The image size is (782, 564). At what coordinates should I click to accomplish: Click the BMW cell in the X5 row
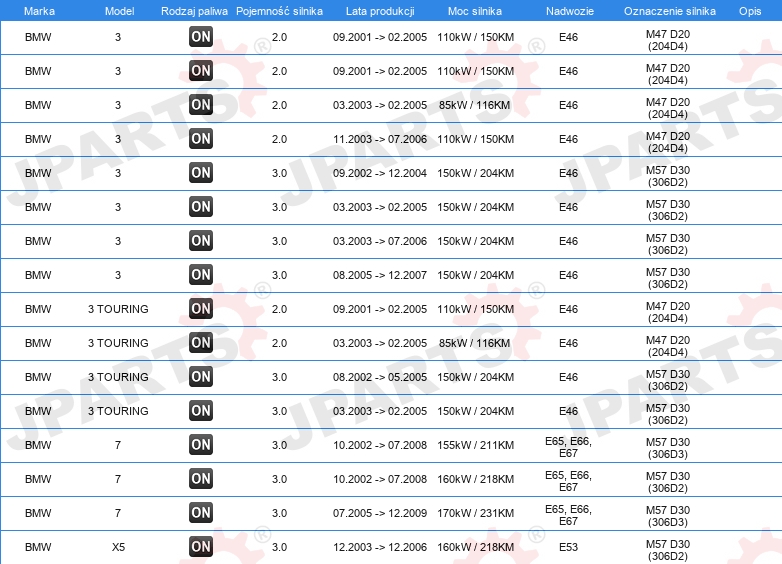pyautogui.click(x=38, y=547)
